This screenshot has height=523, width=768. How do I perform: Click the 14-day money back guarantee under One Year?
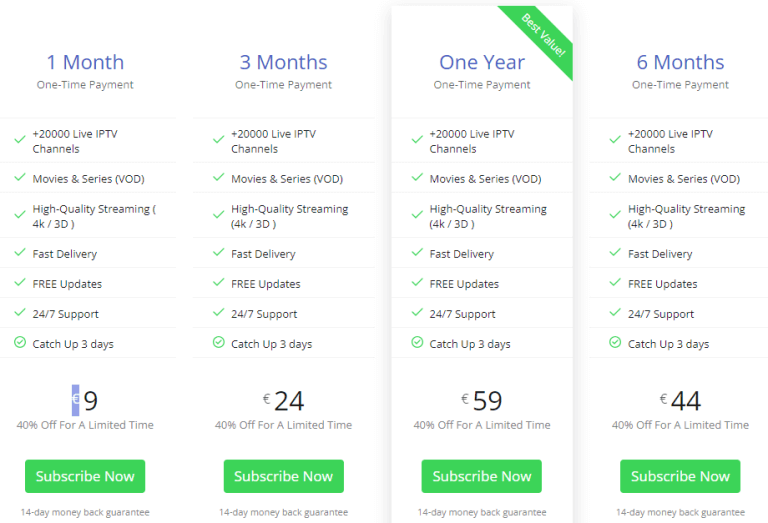482,512
